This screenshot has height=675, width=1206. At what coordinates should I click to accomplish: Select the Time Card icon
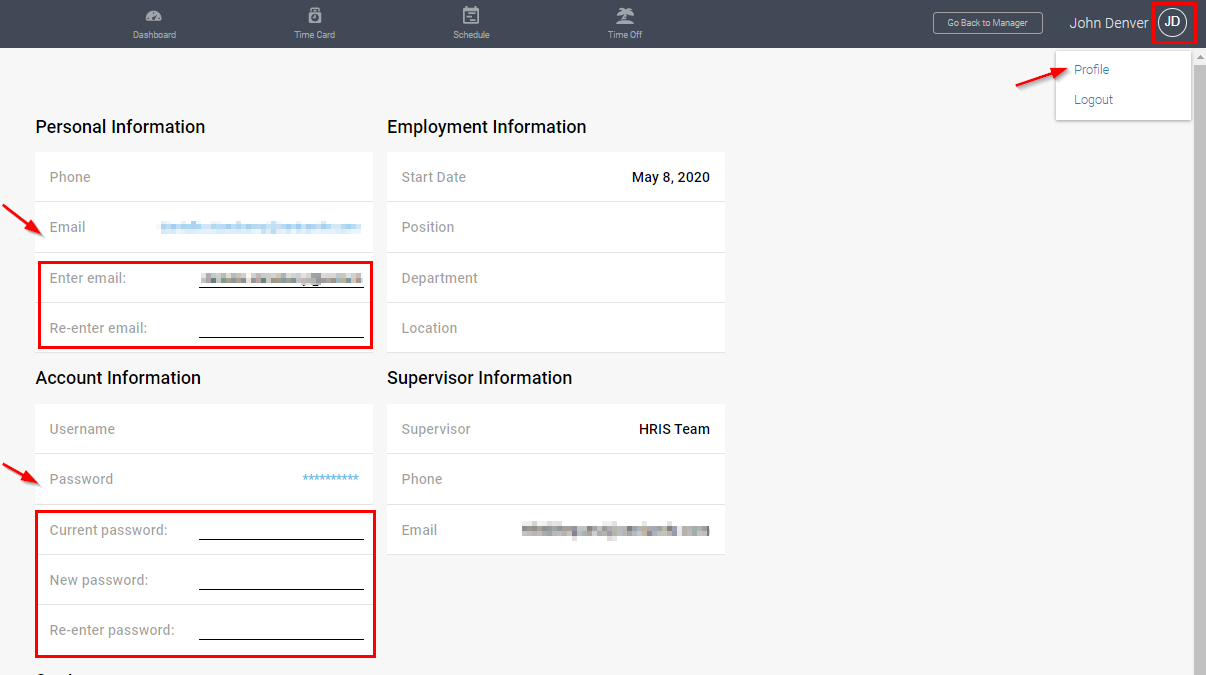(313, 22)
